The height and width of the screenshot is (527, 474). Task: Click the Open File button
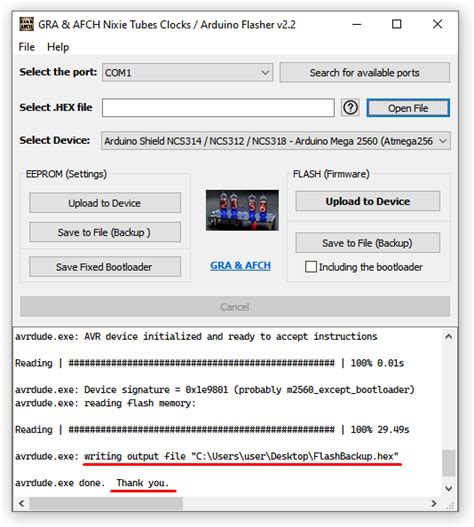point(408,108)
